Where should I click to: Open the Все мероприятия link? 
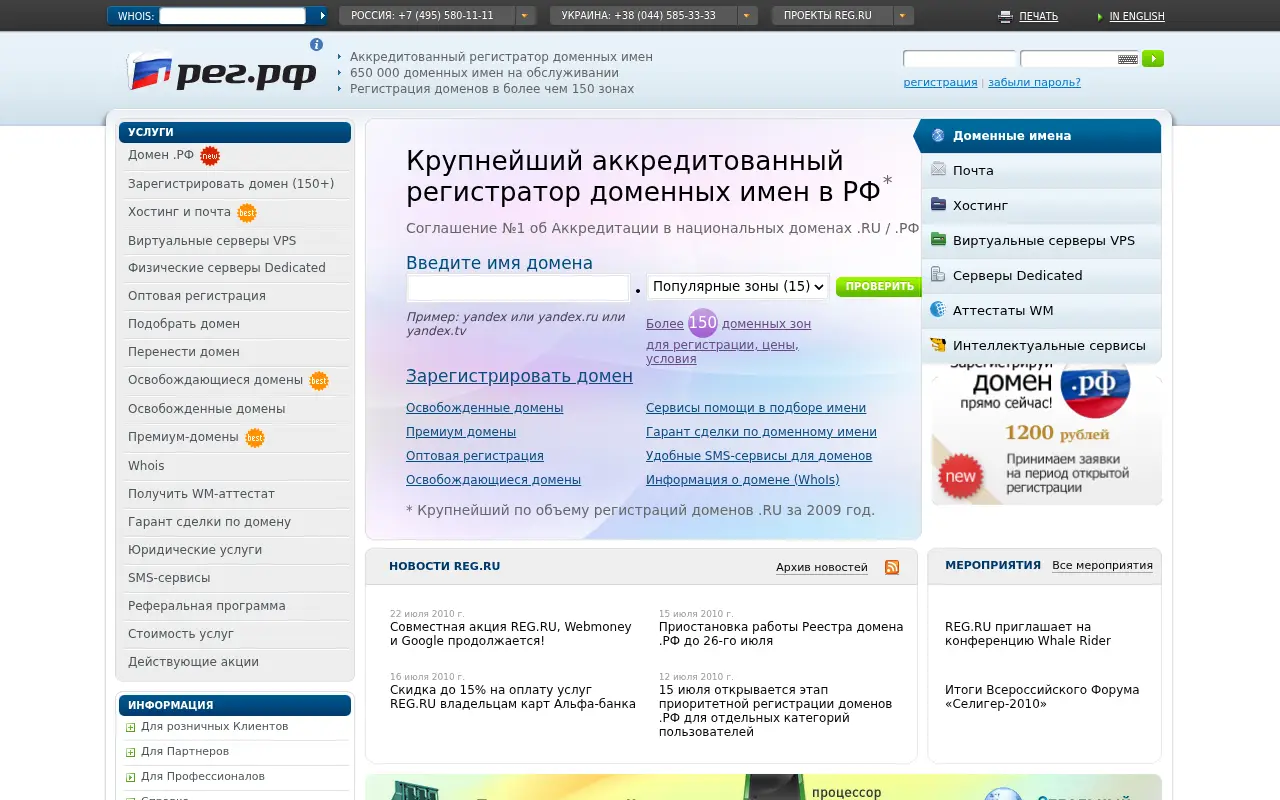1102,566
